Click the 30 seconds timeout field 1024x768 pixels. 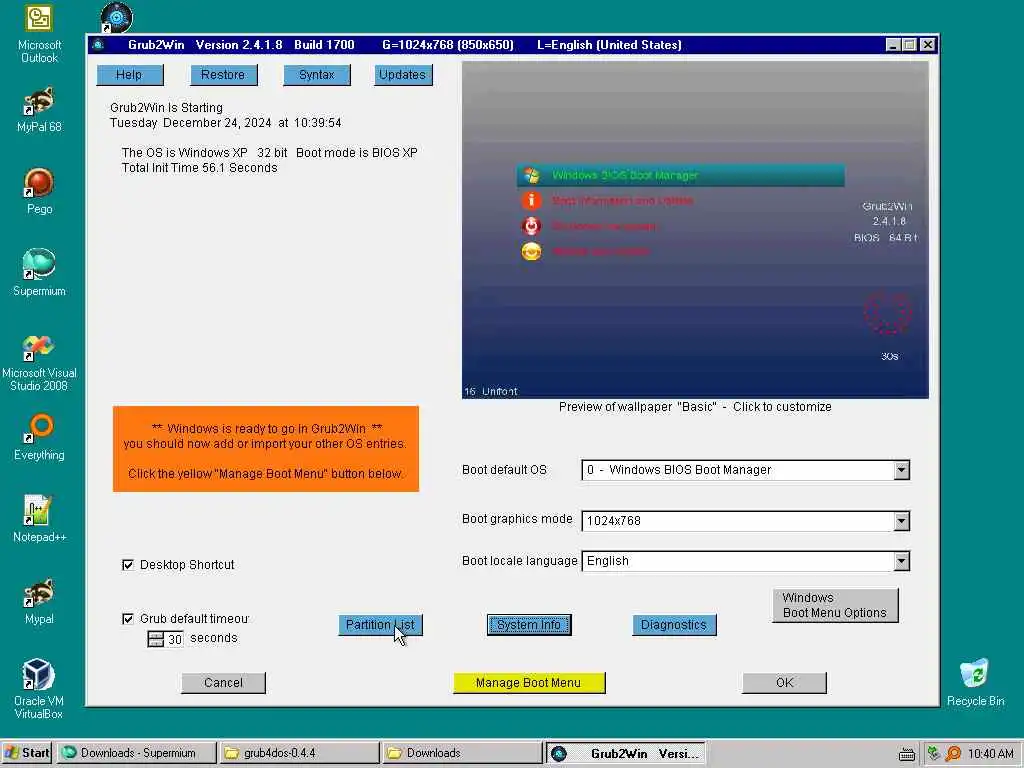174,639
